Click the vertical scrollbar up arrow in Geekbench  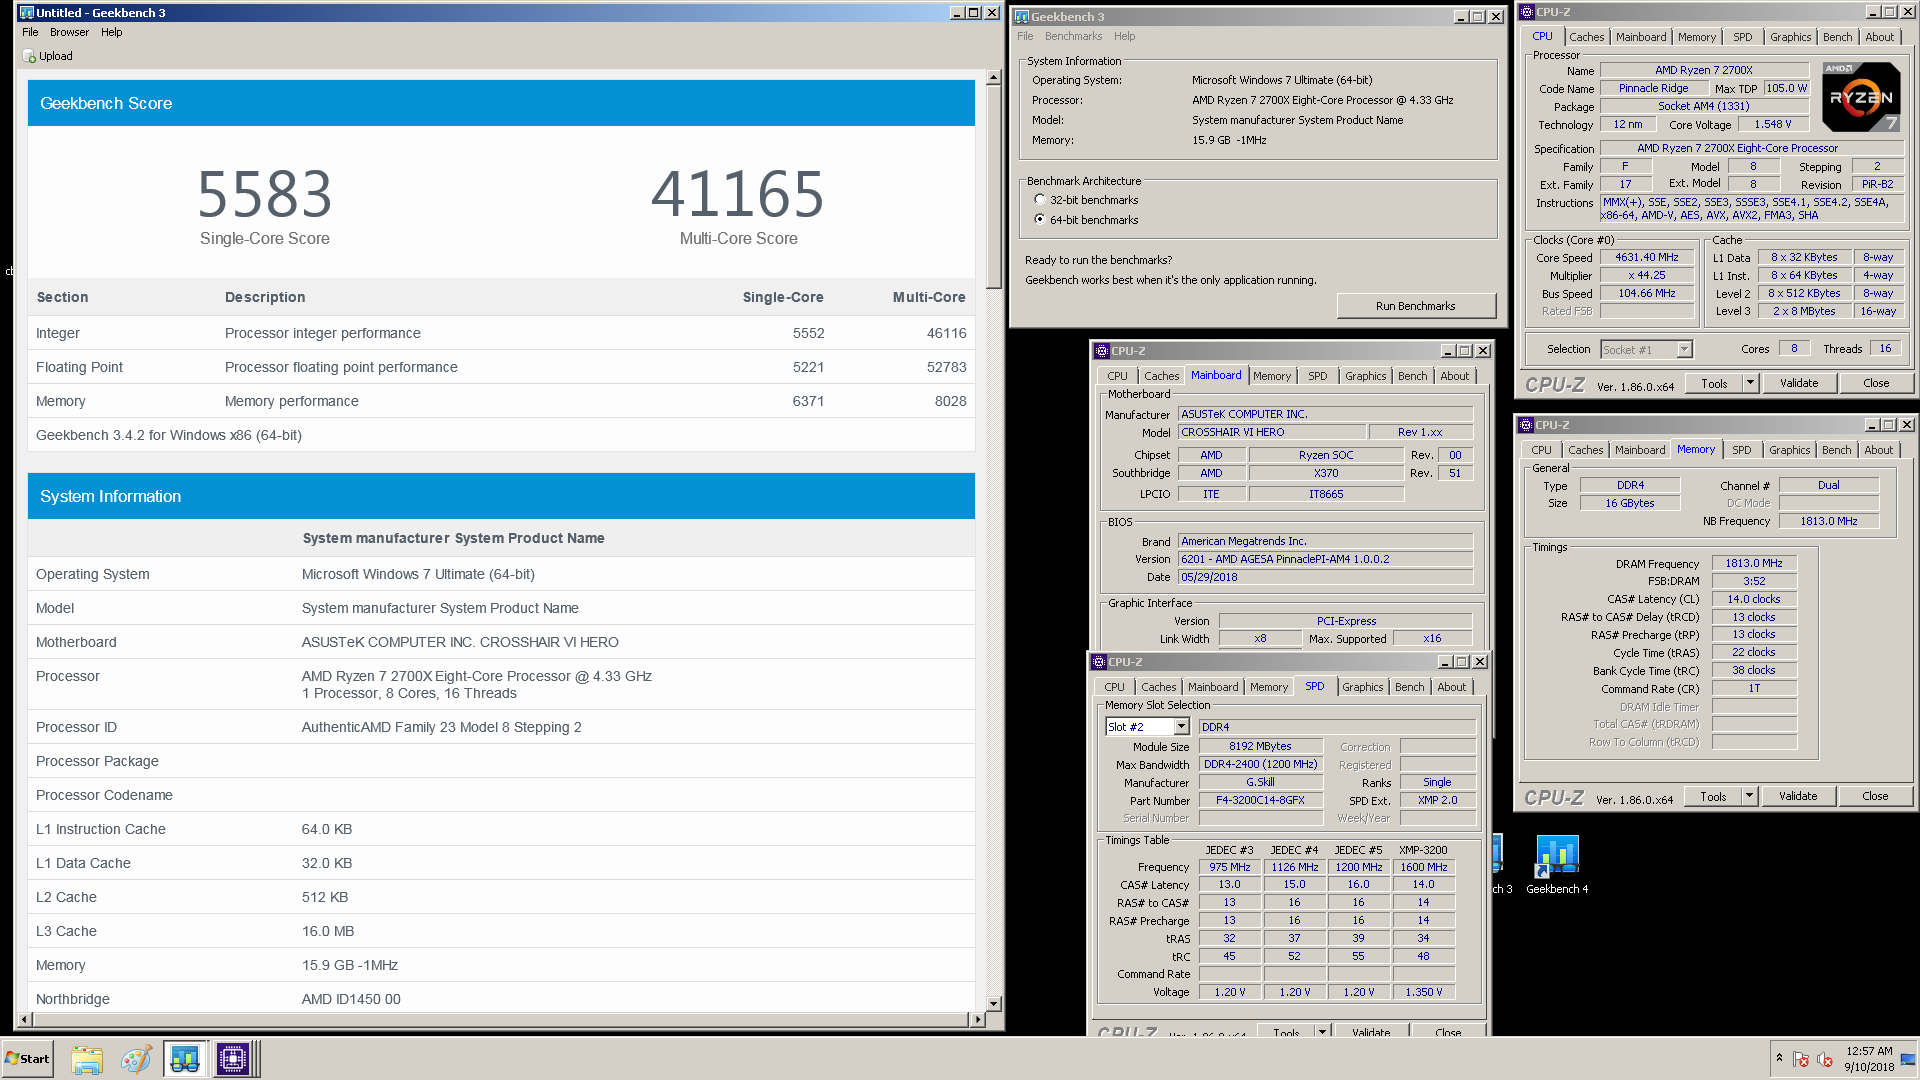point(993,77)
